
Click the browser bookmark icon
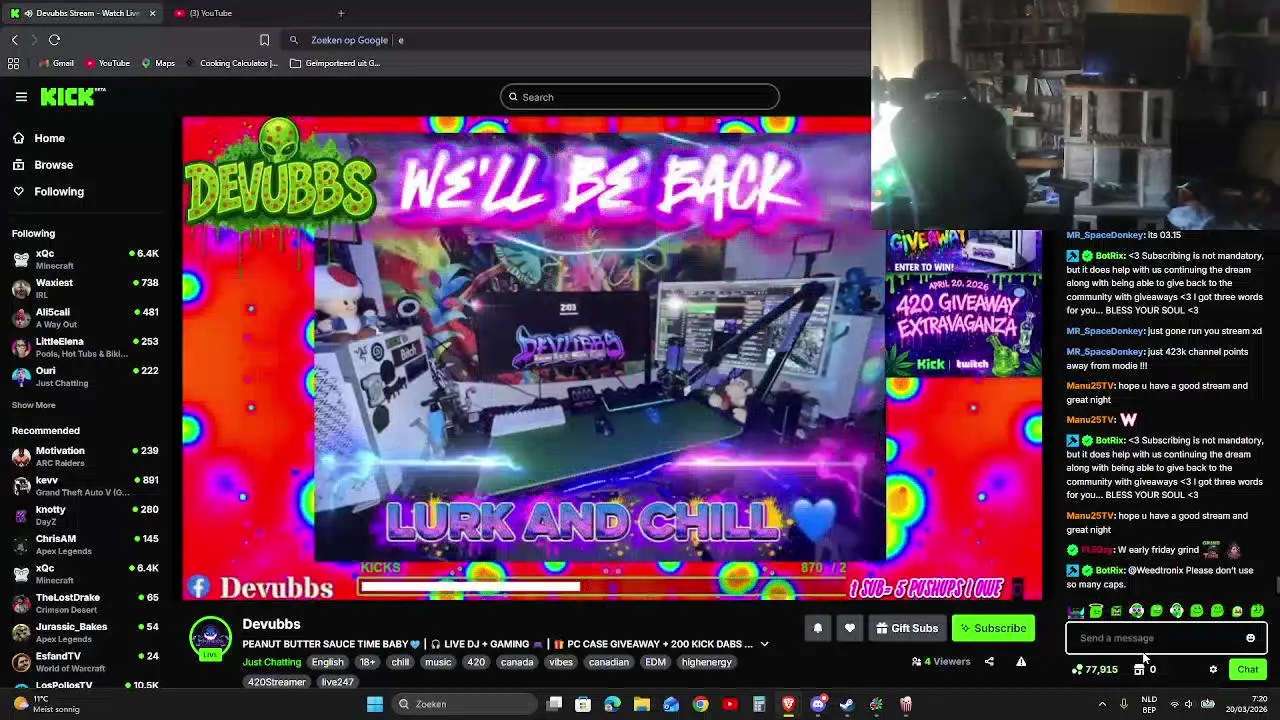[x=264, y=40]
